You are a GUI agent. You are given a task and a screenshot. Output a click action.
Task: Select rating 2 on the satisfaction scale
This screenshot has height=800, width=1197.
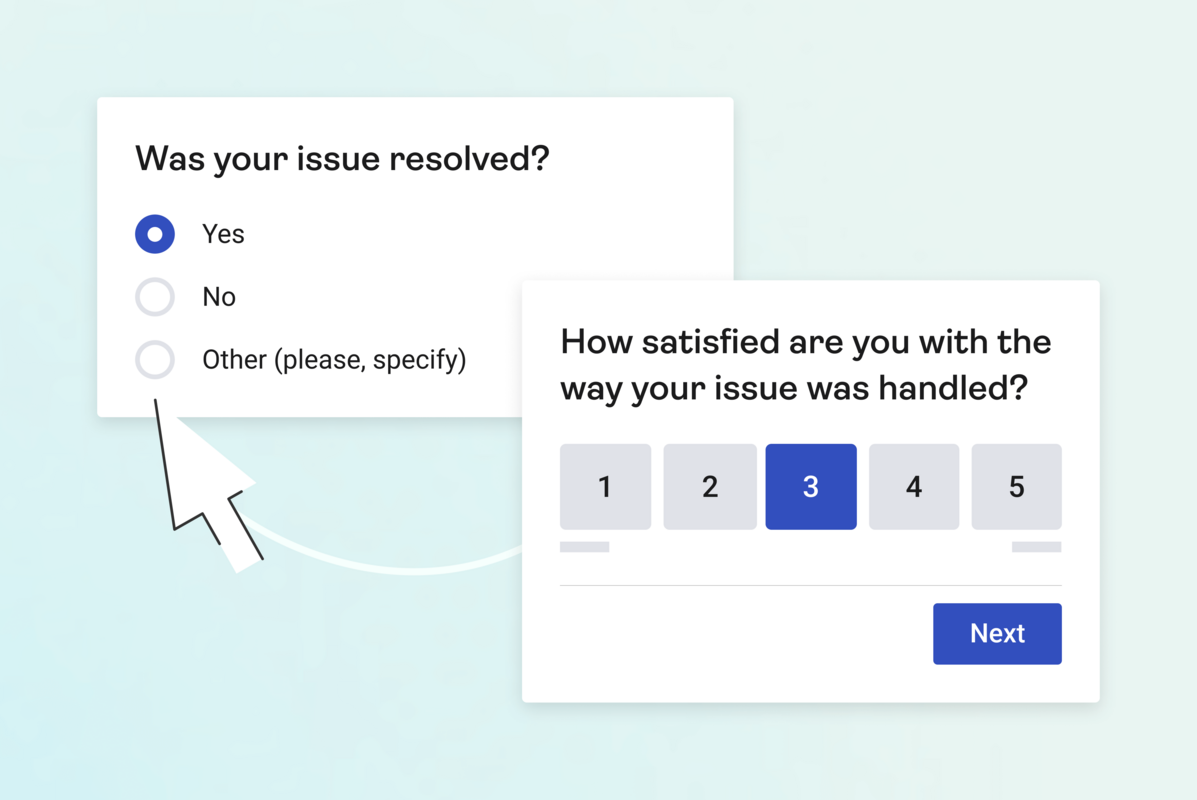point(710,487)
